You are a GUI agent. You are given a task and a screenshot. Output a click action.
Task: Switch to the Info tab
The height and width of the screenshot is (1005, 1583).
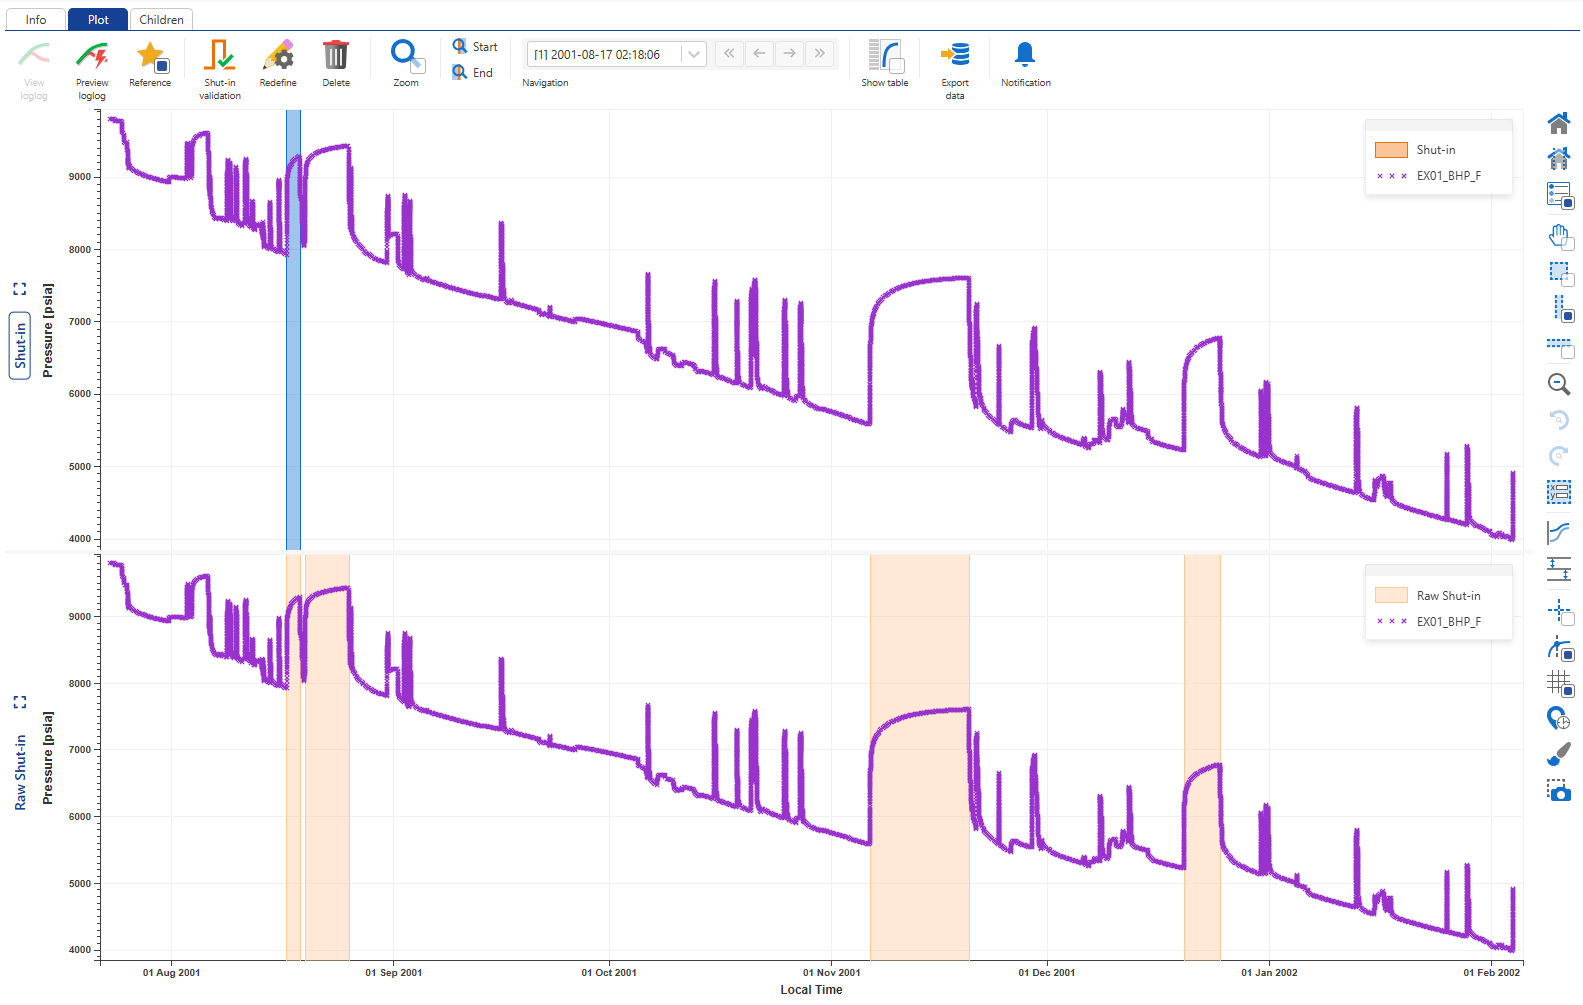36,19
